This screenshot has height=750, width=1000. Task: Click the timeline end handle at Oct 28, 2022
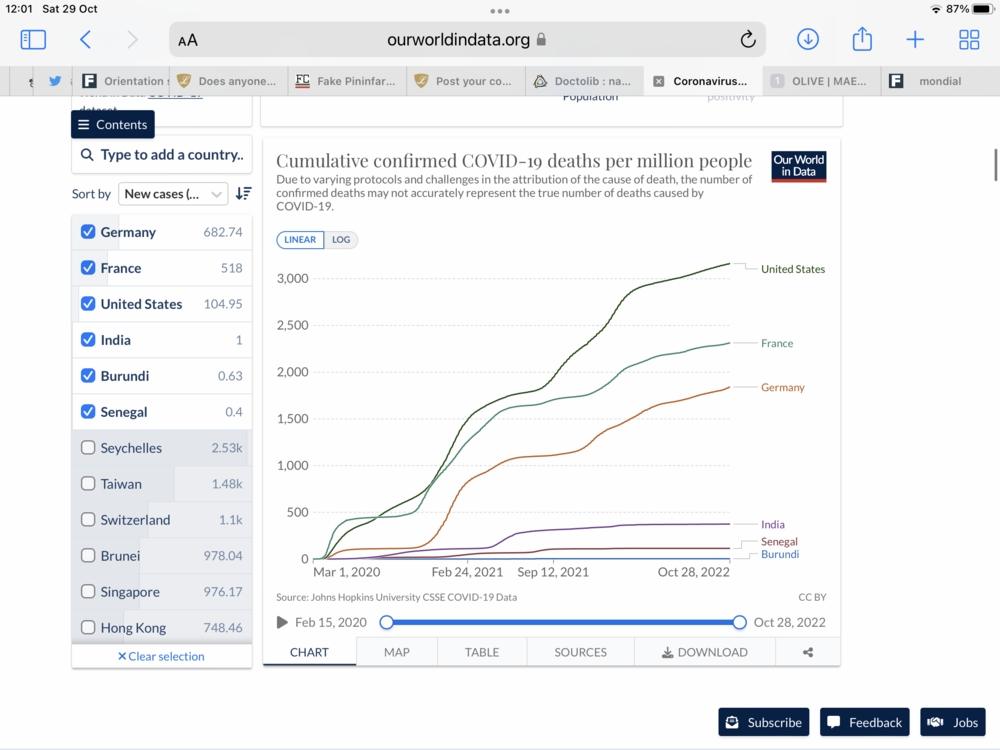[739, 622]
